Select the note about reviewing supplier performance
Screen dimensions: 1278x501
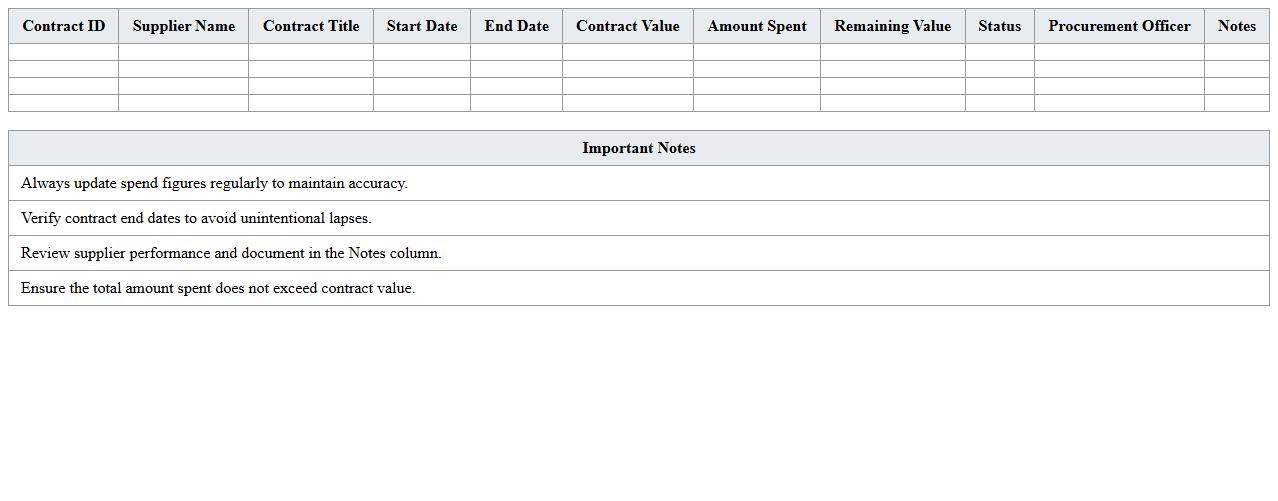pyautogui.click(x=231, y=253)
